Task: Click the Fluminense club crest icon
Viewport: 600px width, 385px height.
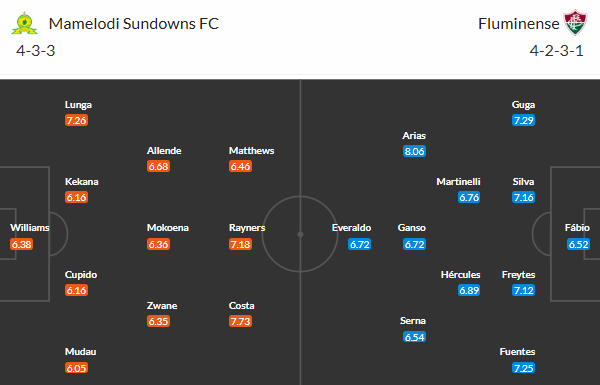Action: point(575,23)
